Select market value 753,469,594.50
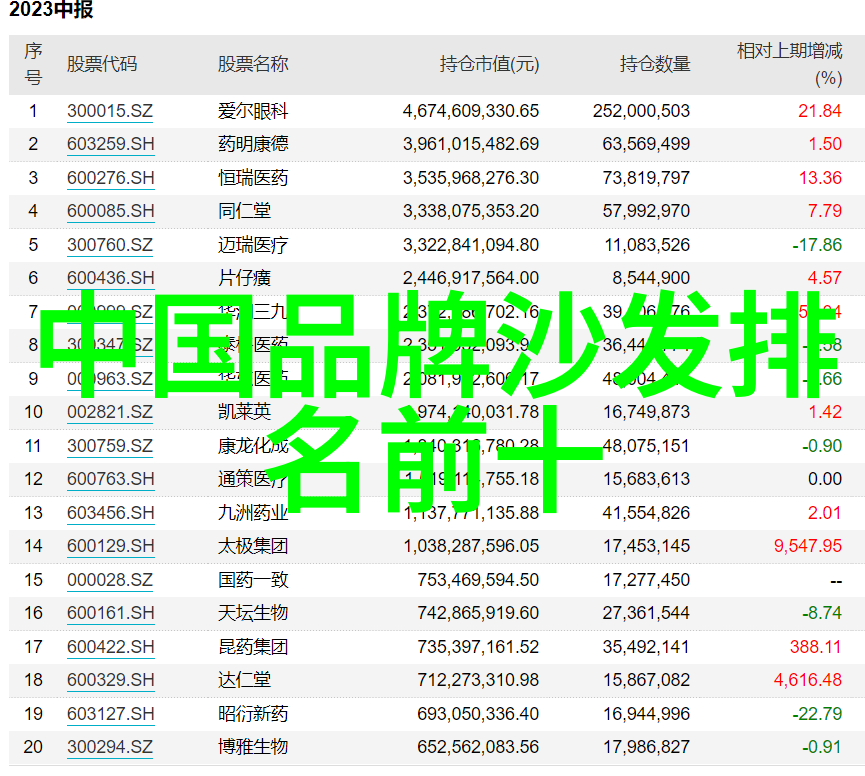 (x=478, y=580)
